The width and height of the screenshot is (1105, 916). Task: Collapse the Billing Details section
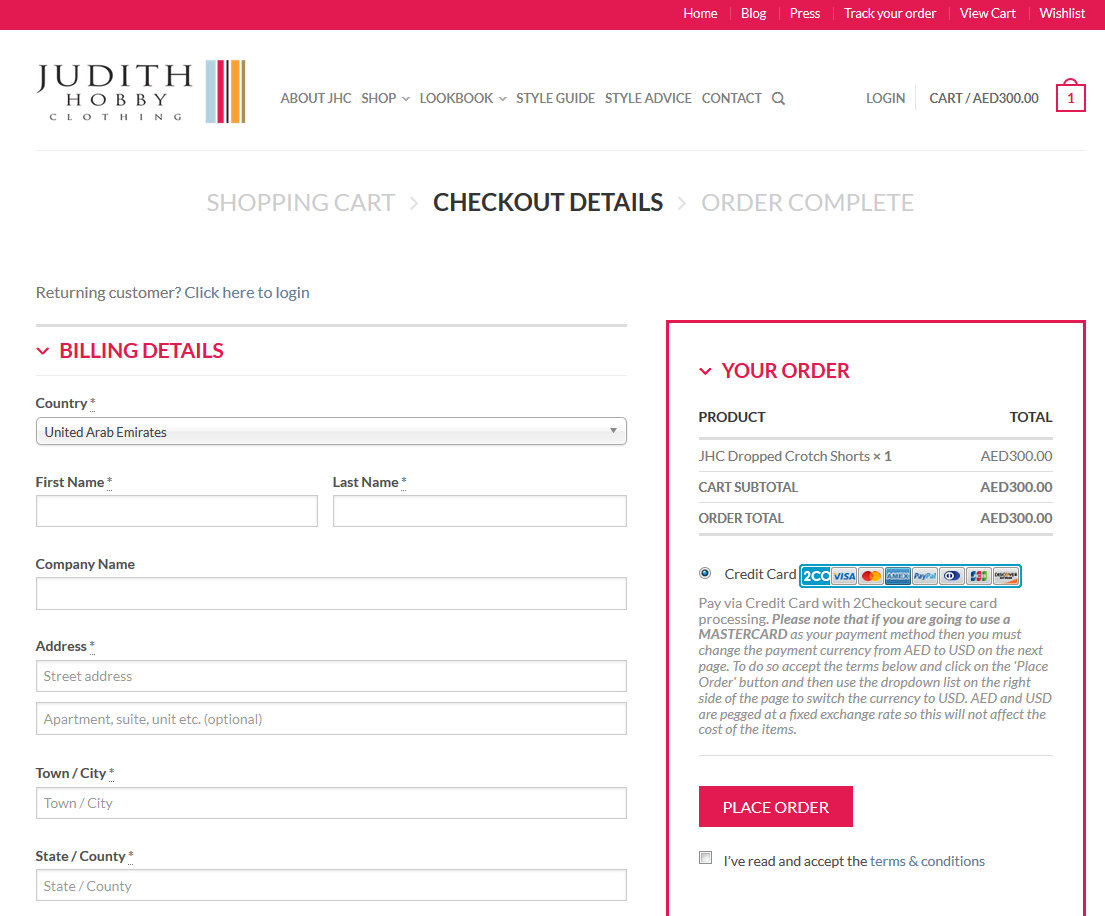43,351
